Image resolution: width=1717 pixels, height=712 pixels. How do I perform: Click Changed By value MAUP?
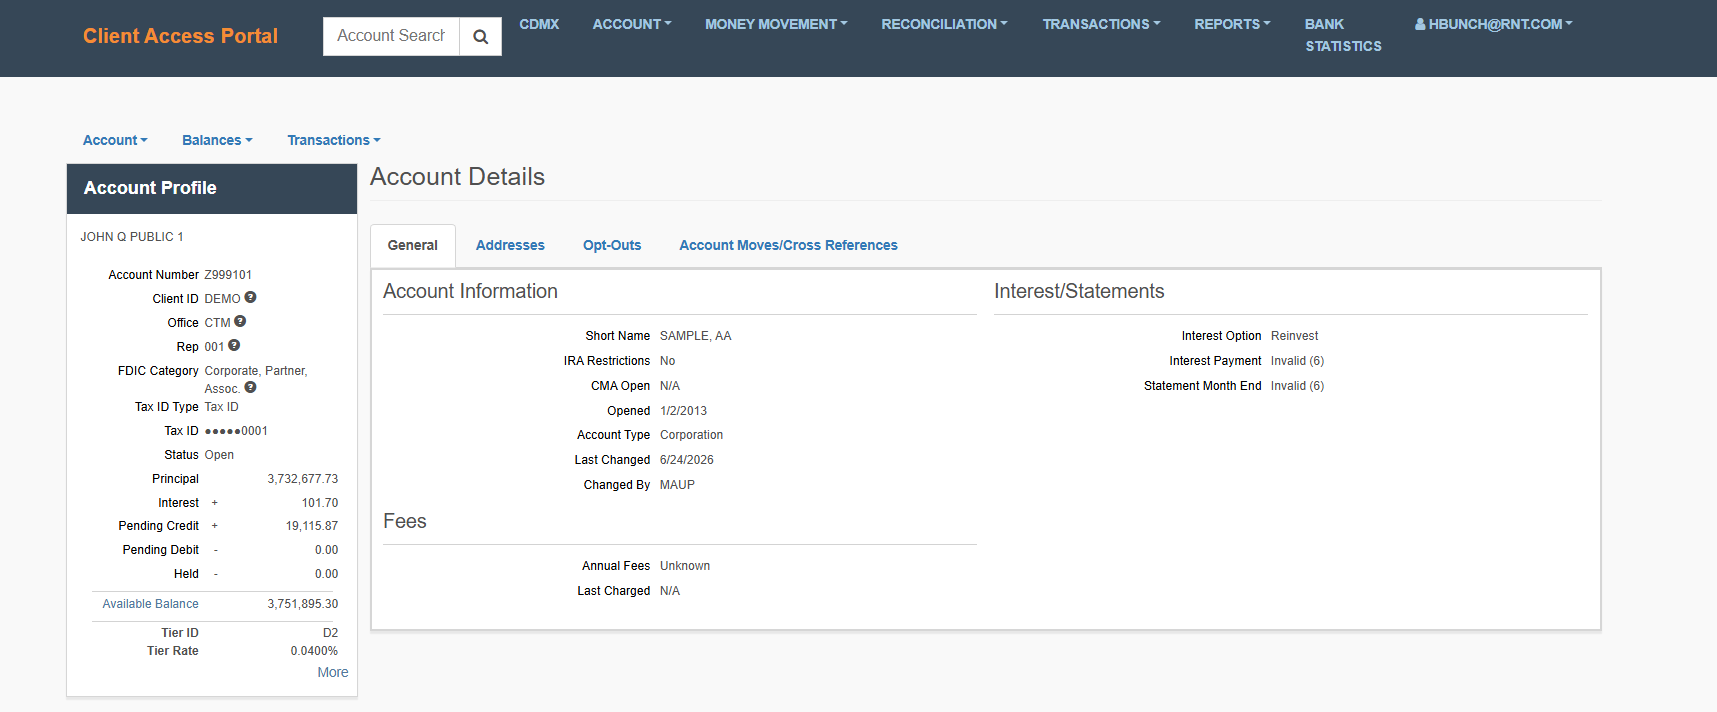(x=677, y=485)
